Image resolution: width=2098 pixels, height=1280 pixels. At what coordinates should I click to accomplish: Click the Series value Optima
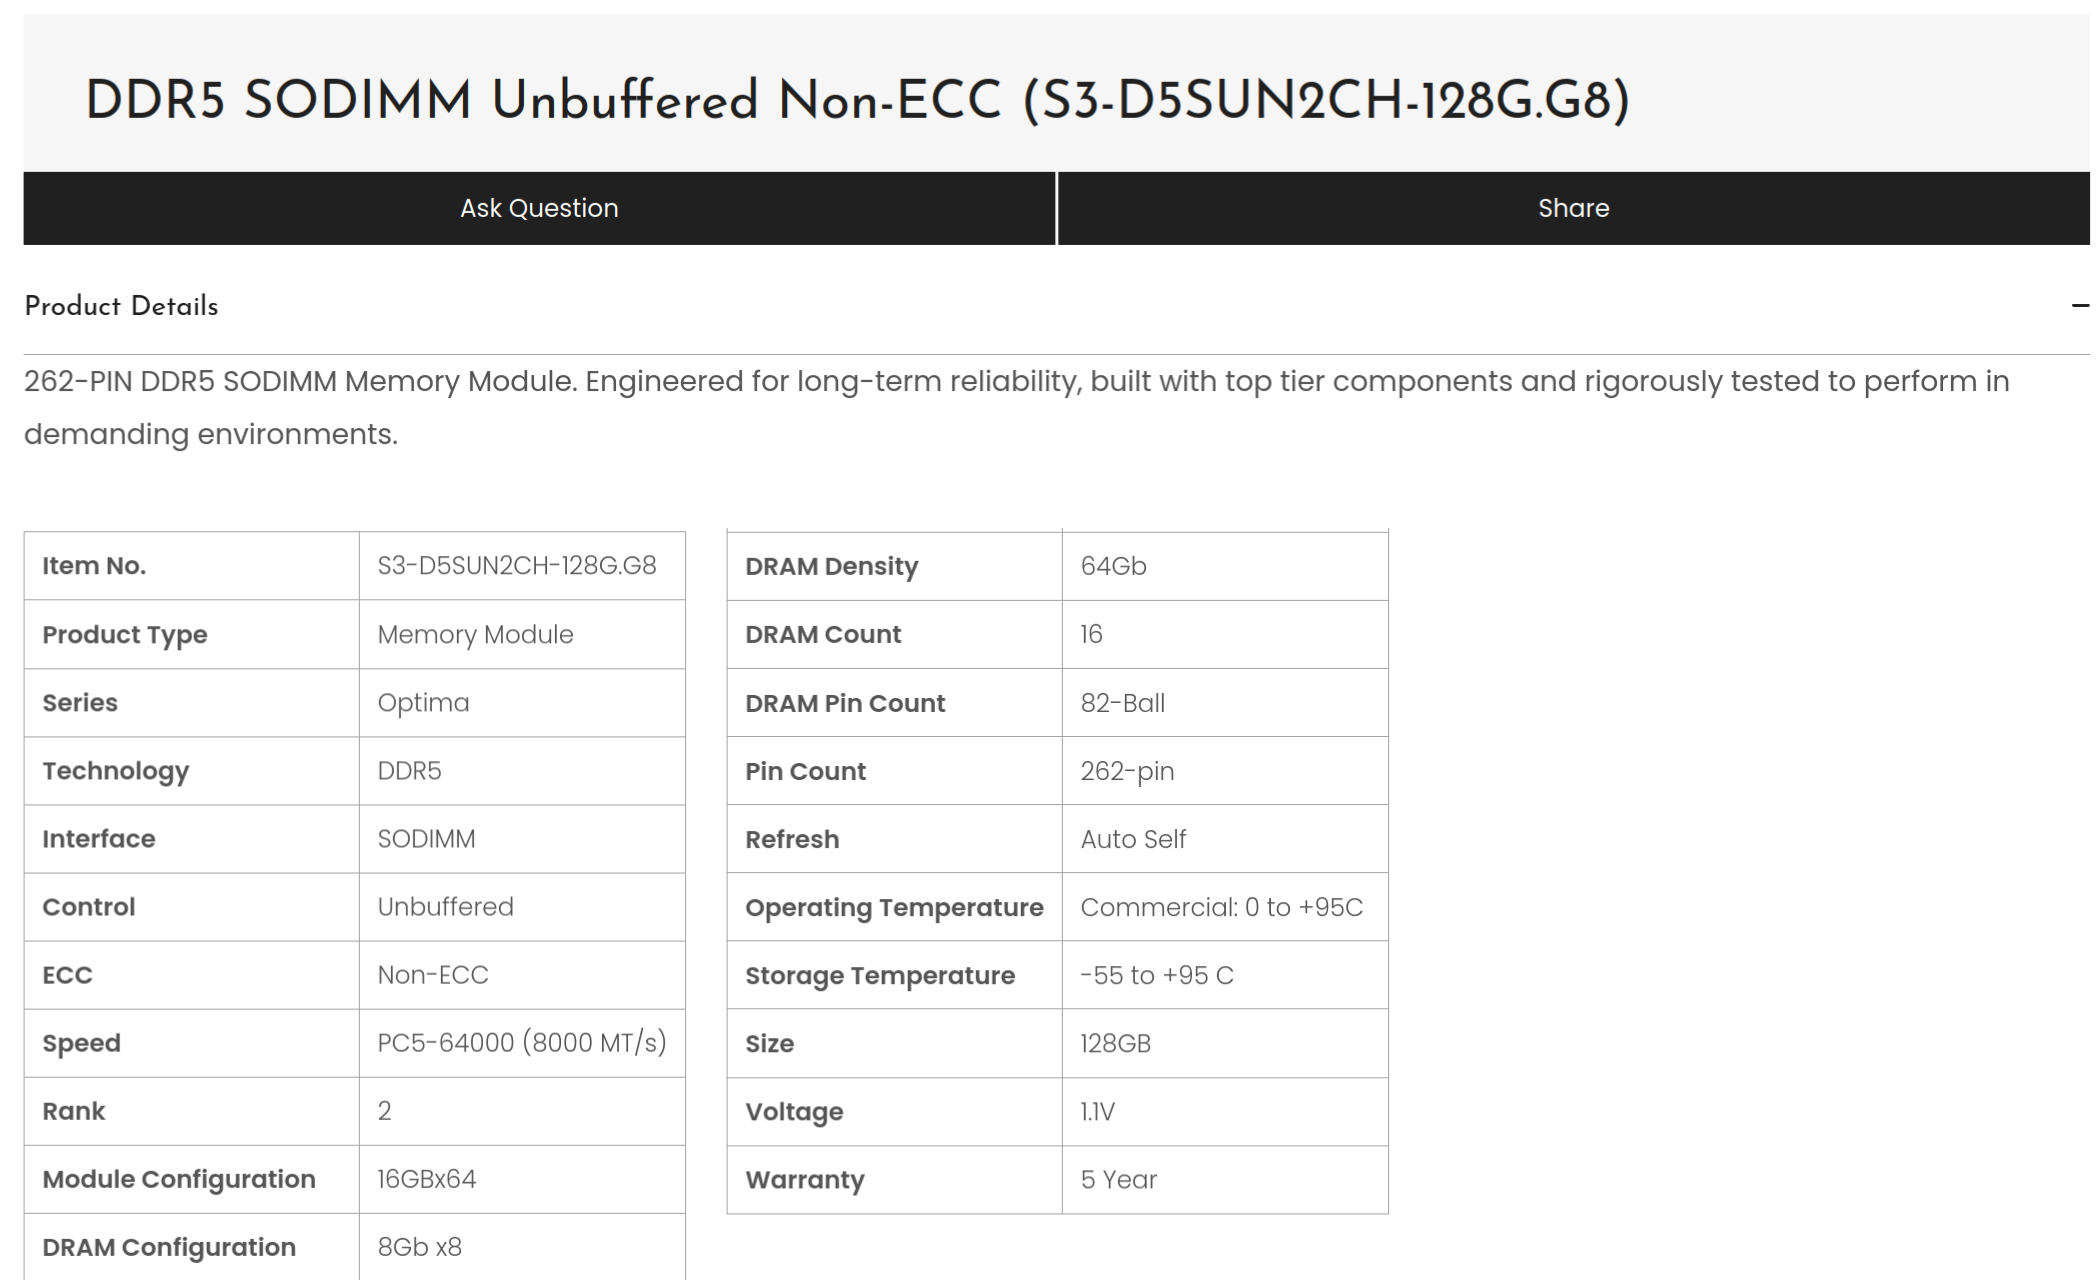click(x=423, y=702)
